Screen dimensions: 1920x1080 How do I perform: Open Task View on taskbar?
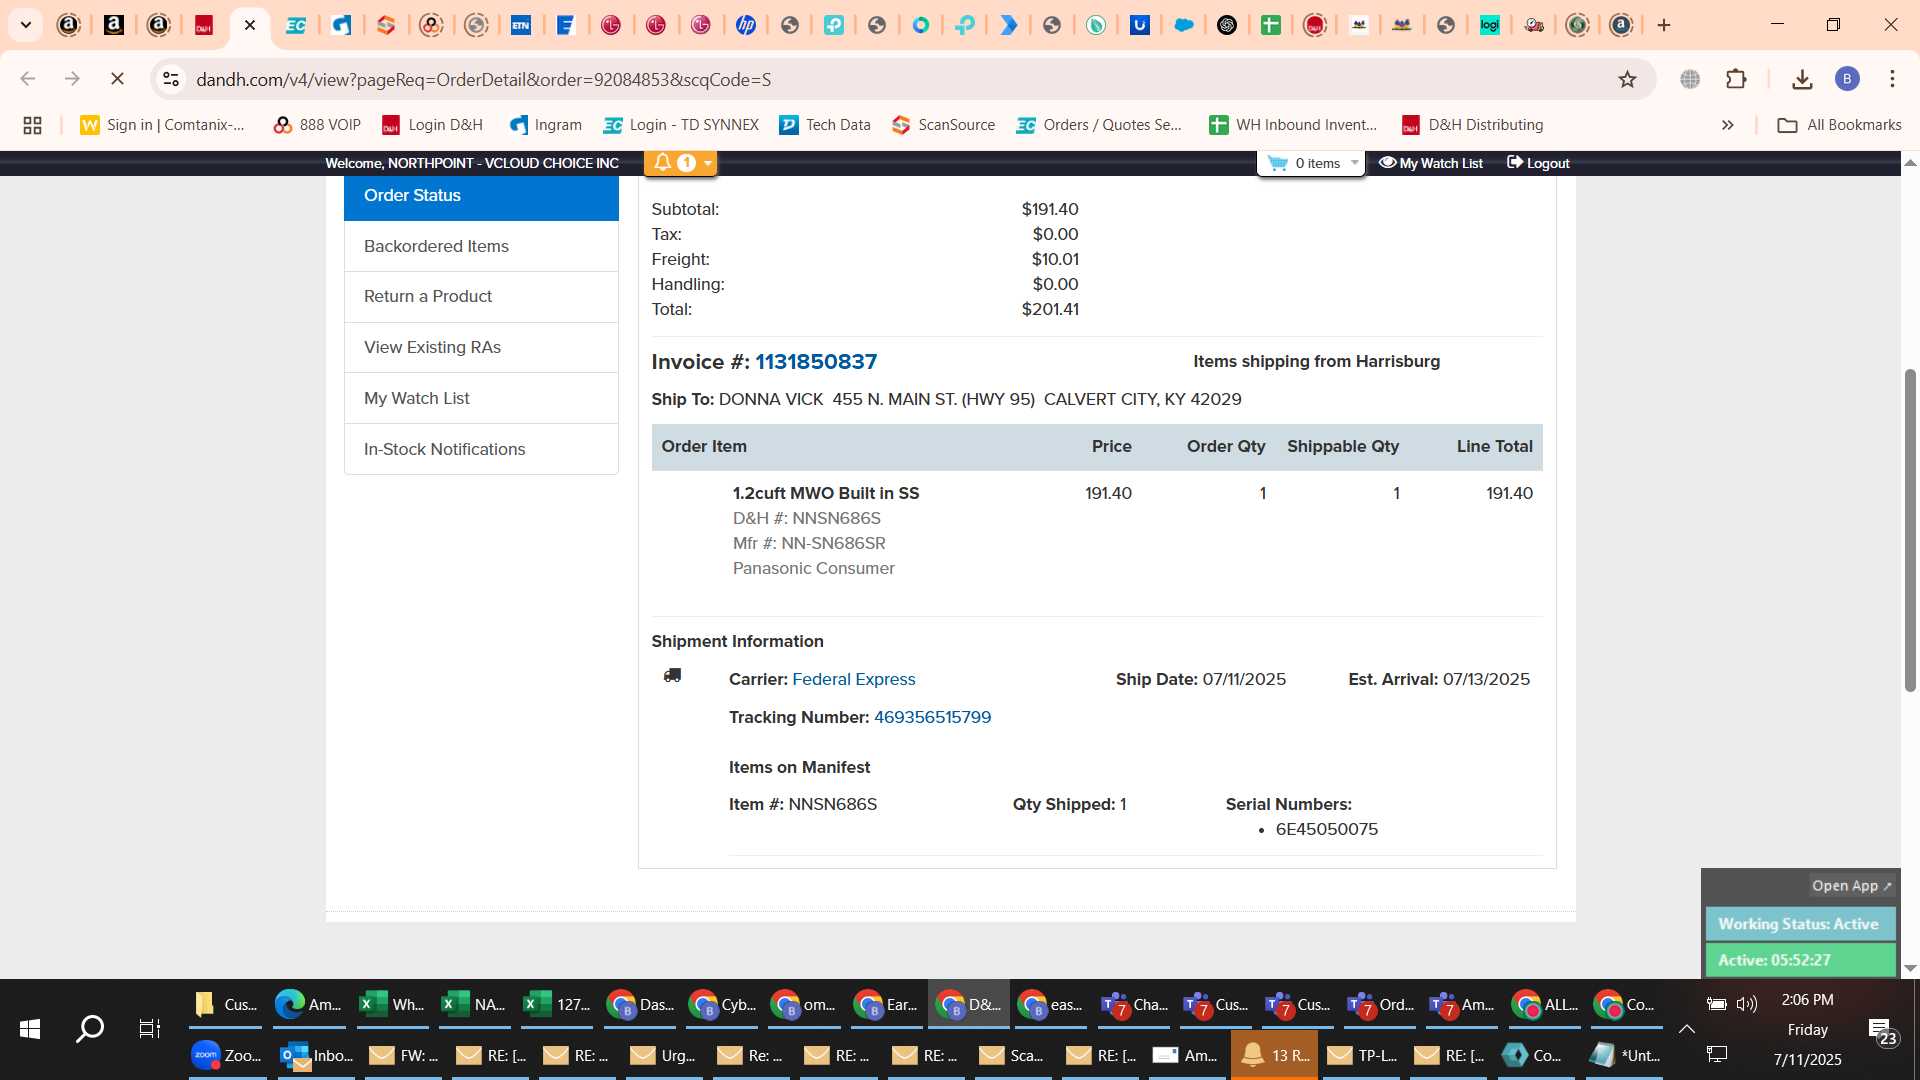pos(150,1029)
